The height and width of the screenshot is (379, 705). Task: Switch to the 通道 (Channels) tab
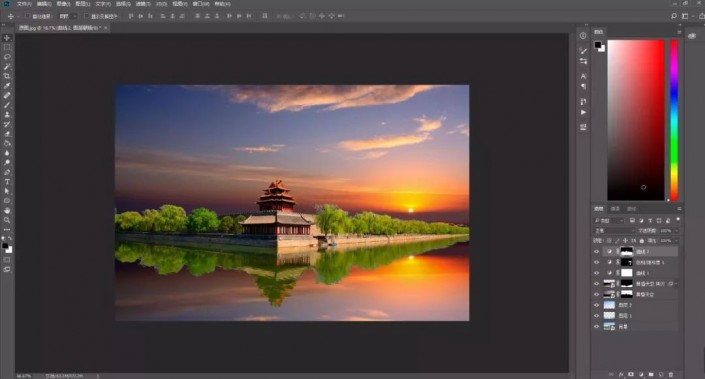click(615, 209)
